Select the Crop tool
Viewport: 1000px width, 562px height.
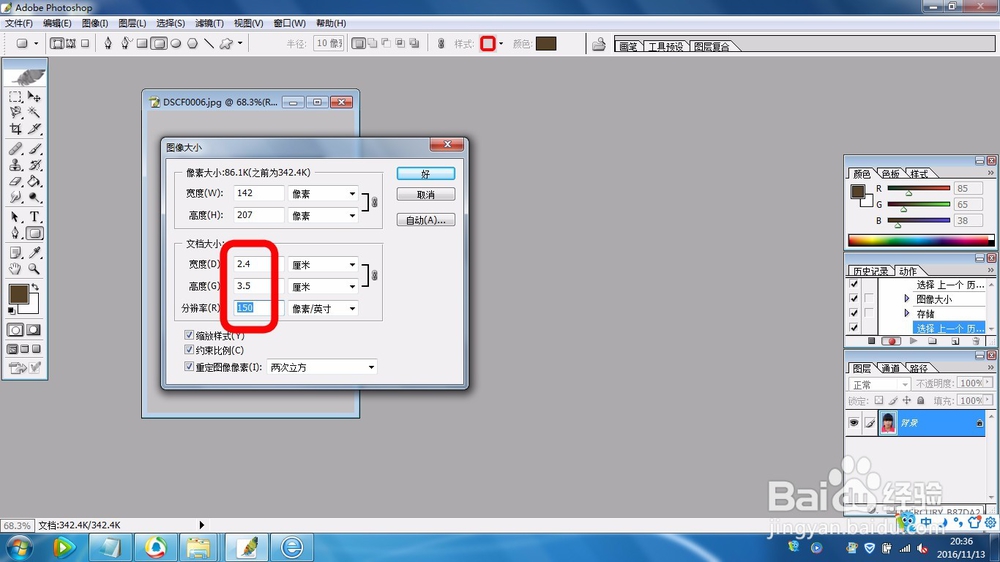click(x=15, y=129)
